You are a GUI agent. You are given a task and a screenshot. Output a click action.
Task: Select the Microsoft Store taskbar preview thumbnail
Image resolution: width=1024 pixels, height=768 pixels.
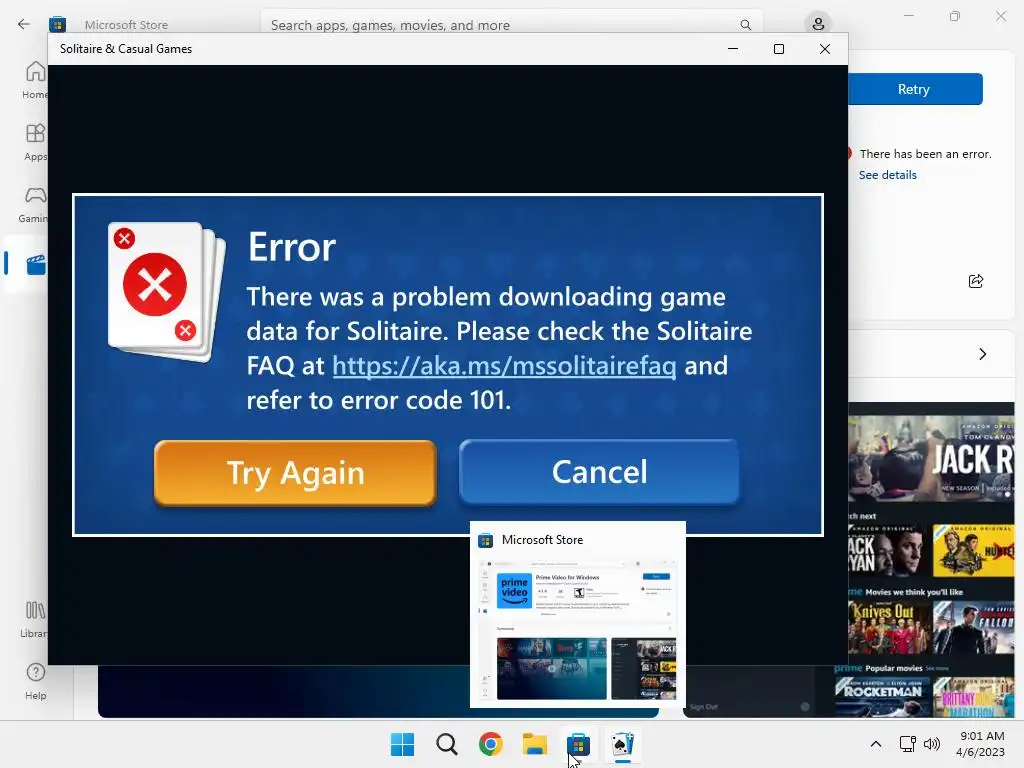click(x=578, y=615)
